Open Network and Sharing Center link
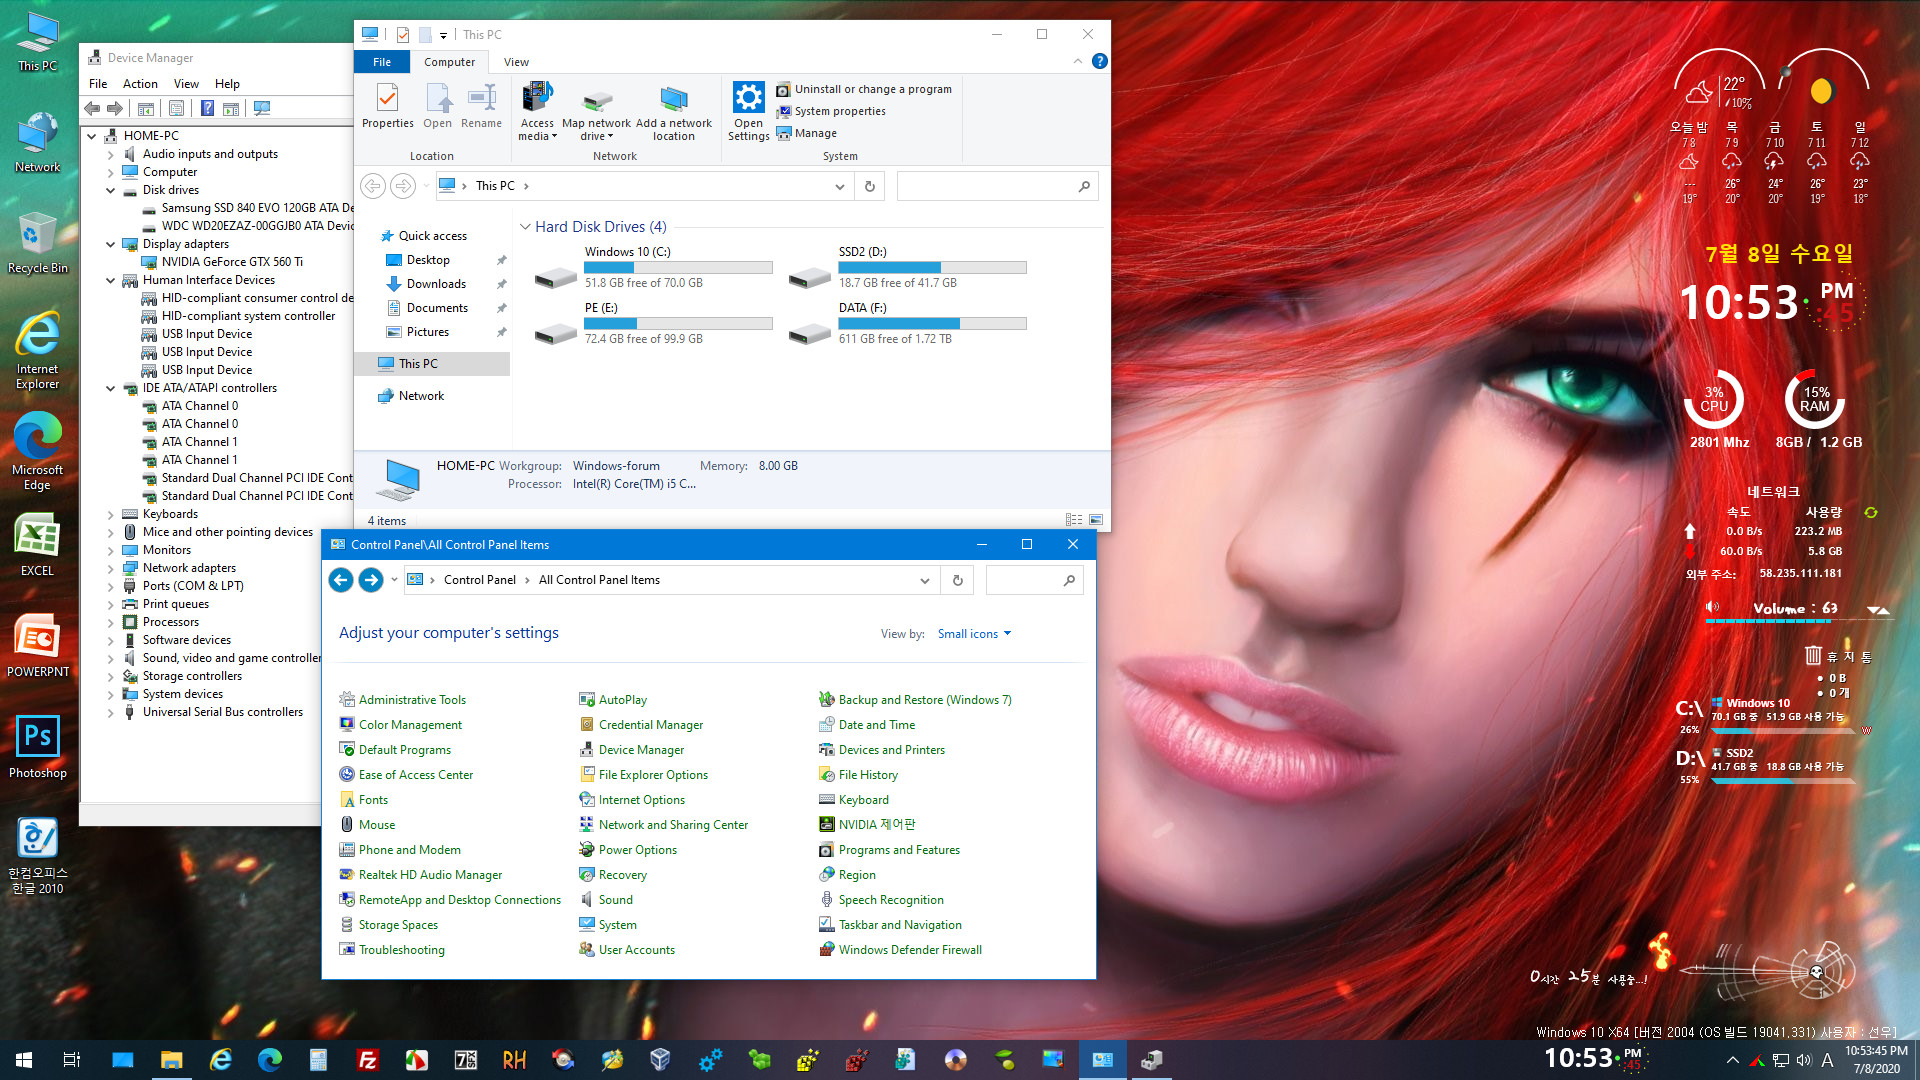This screenshot has height=1080, width=1920. [x=673, y=825]
